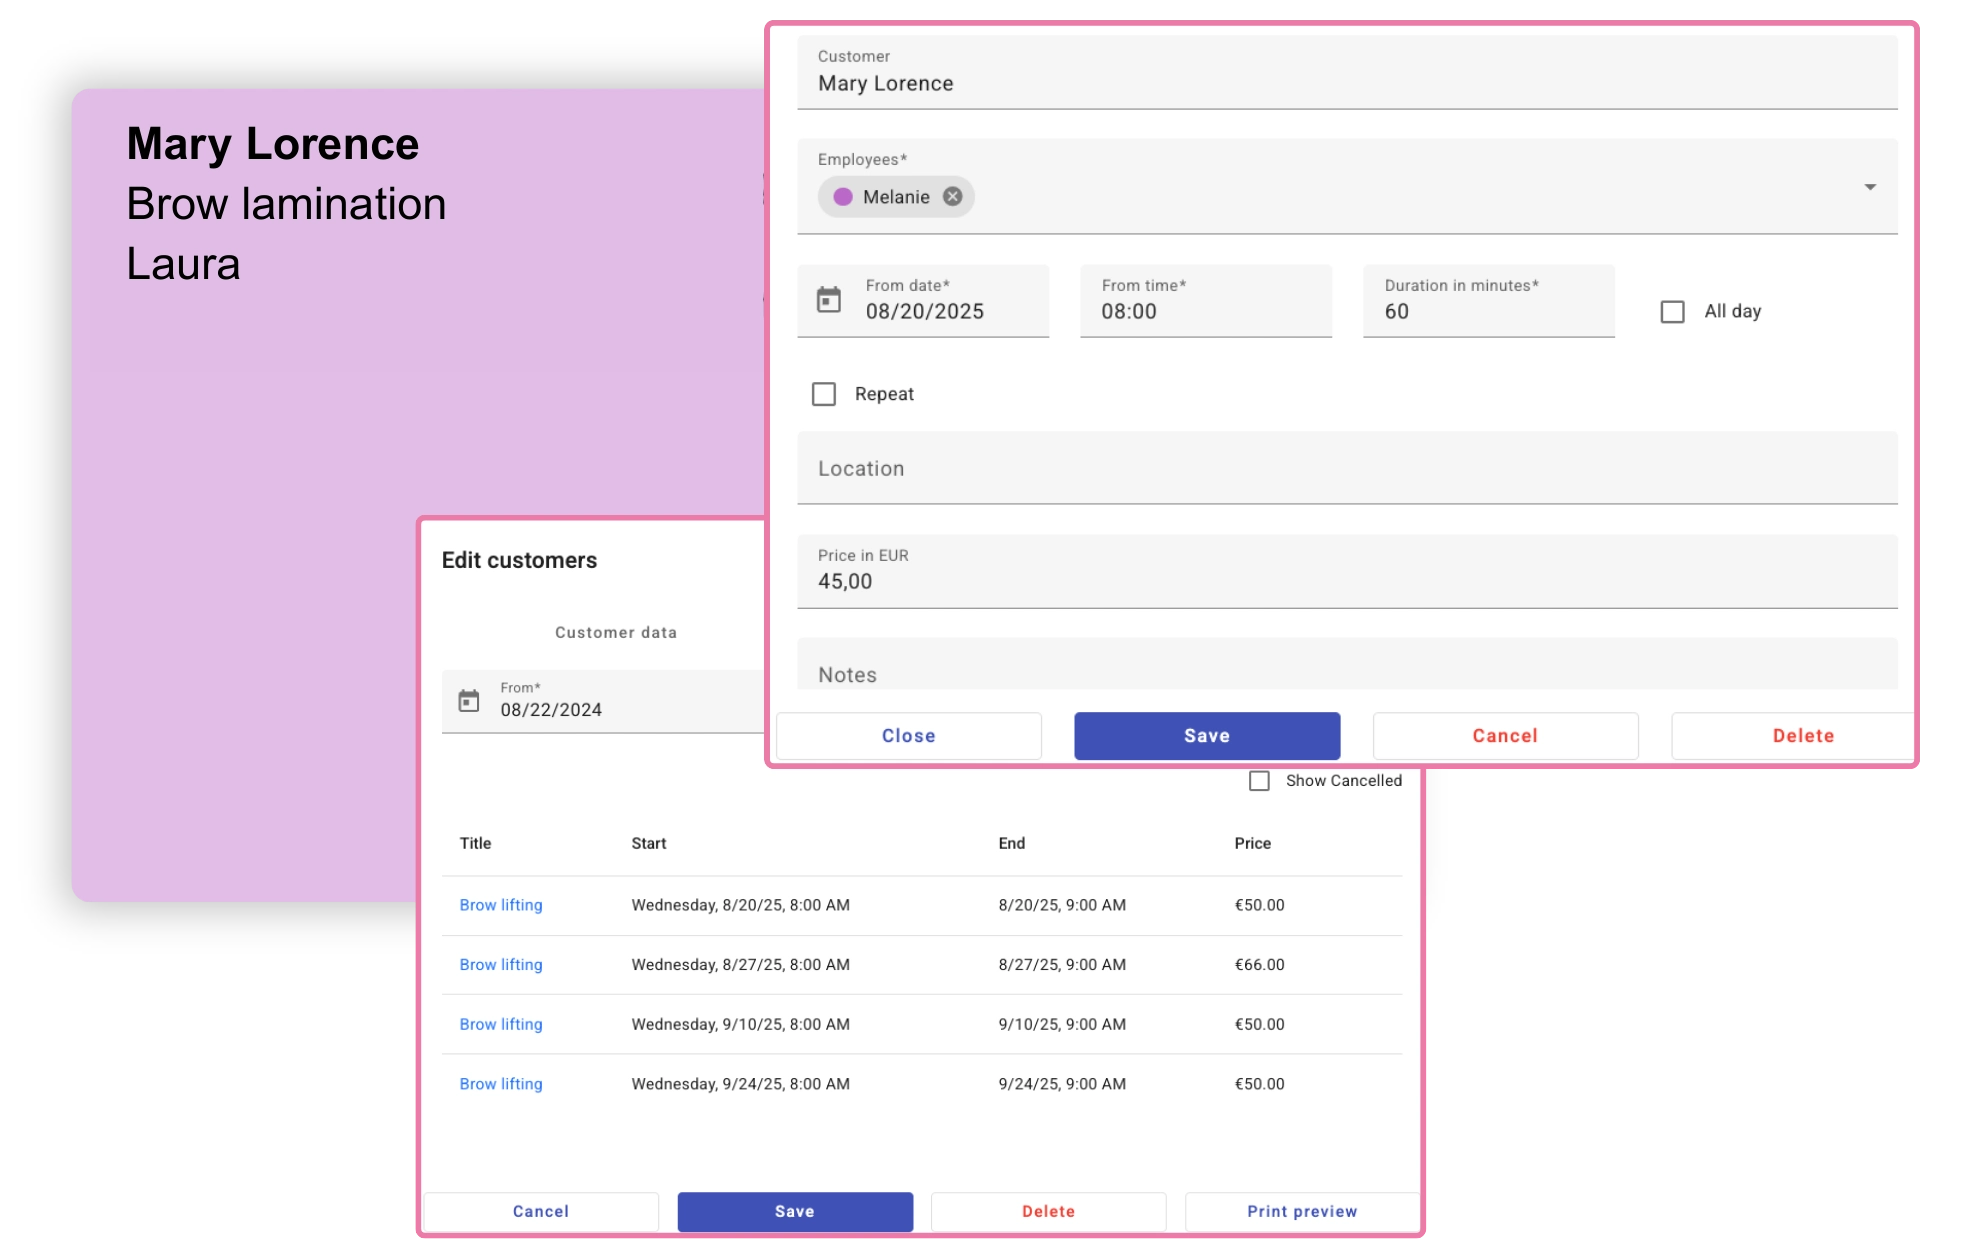Image resolution: width=1964 pixels, height=1260 pixels.
Task: Open the calendar picker for From date 08/22/2024
Action: pos(469,701)
